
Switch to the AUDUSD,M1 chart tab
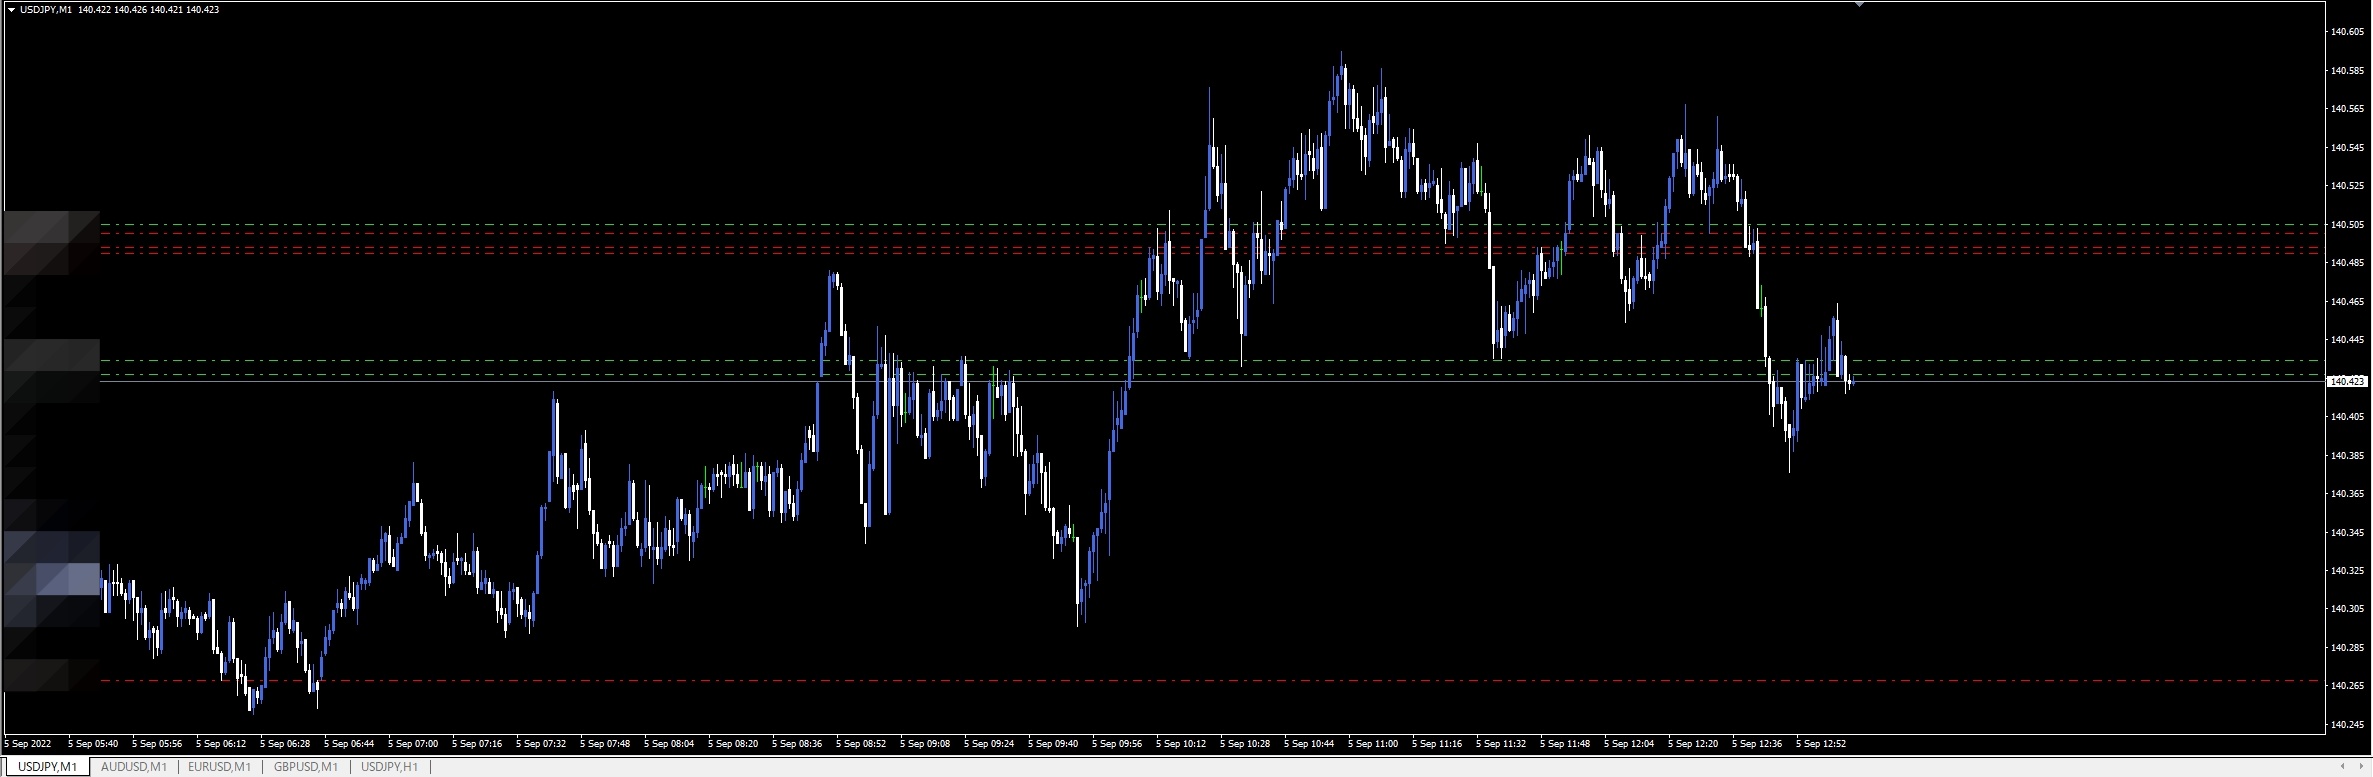click(133, 767)
